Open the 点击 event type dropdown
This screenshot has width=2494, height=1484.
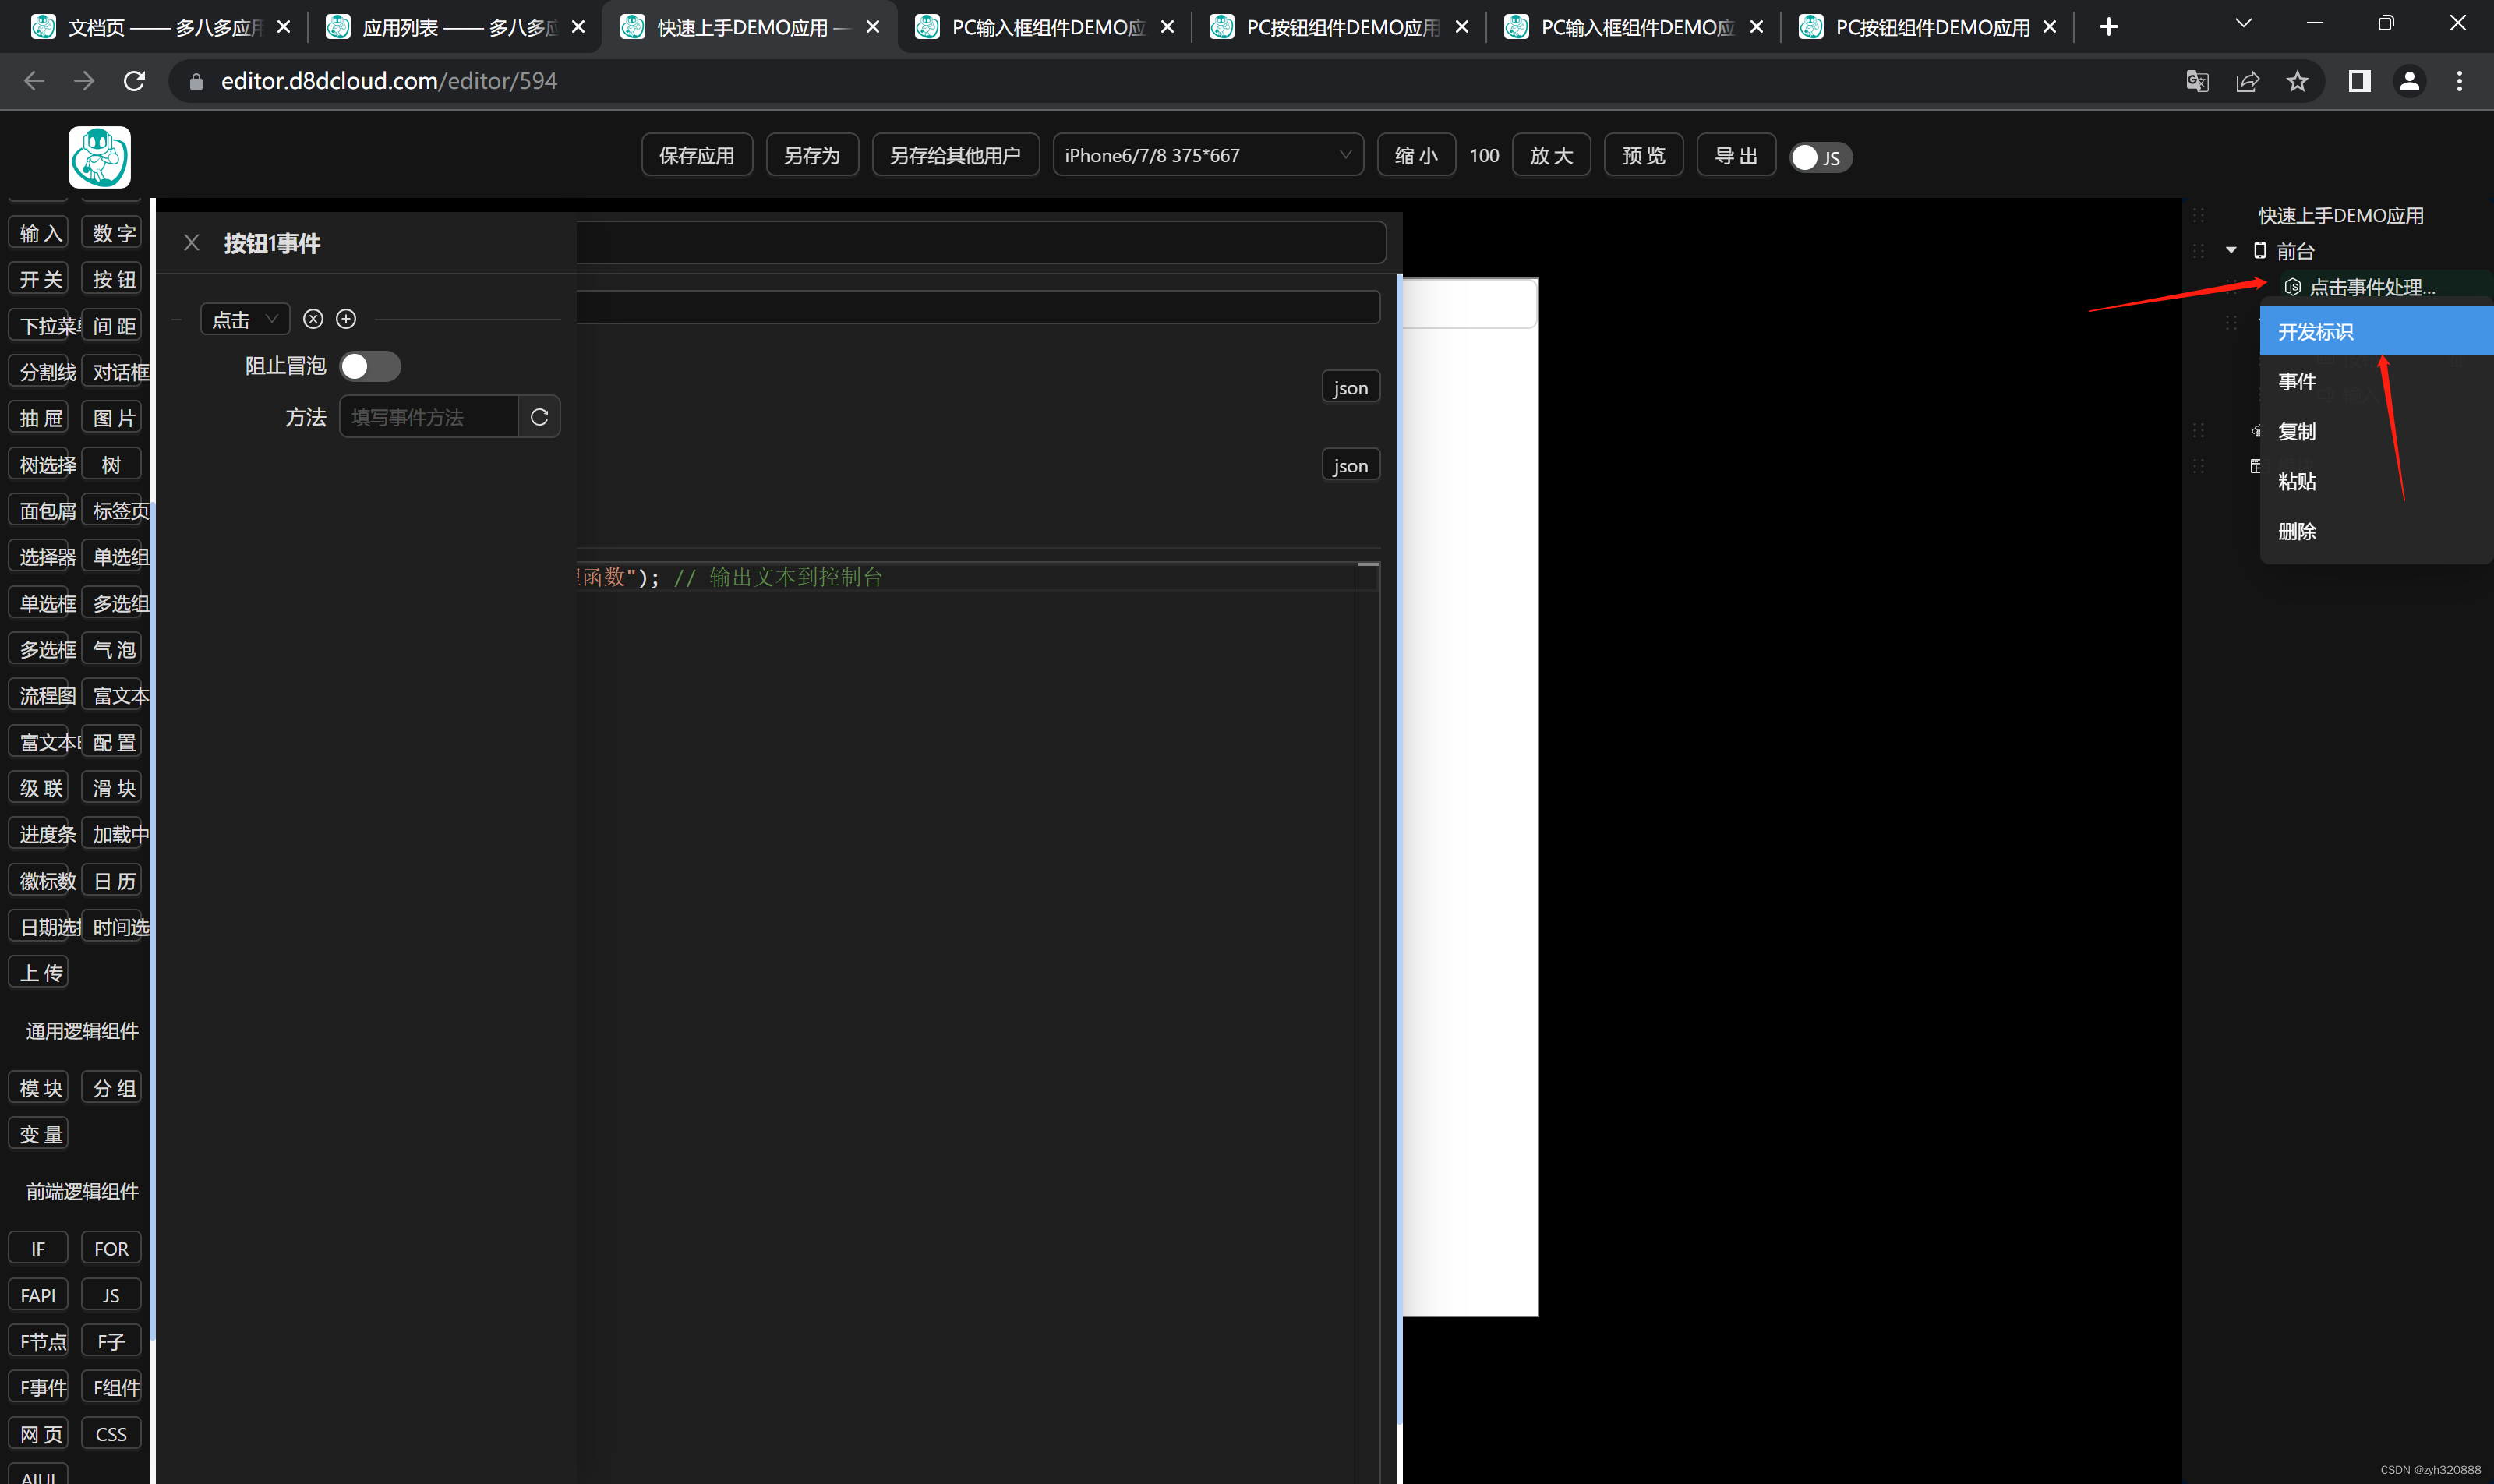243,318
